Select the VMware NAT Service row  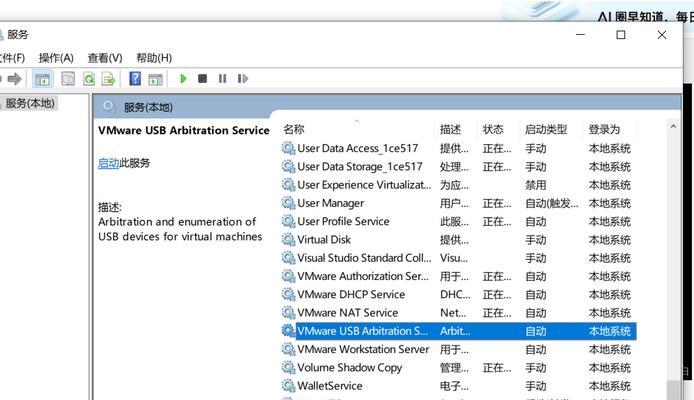tap(459, 313)
